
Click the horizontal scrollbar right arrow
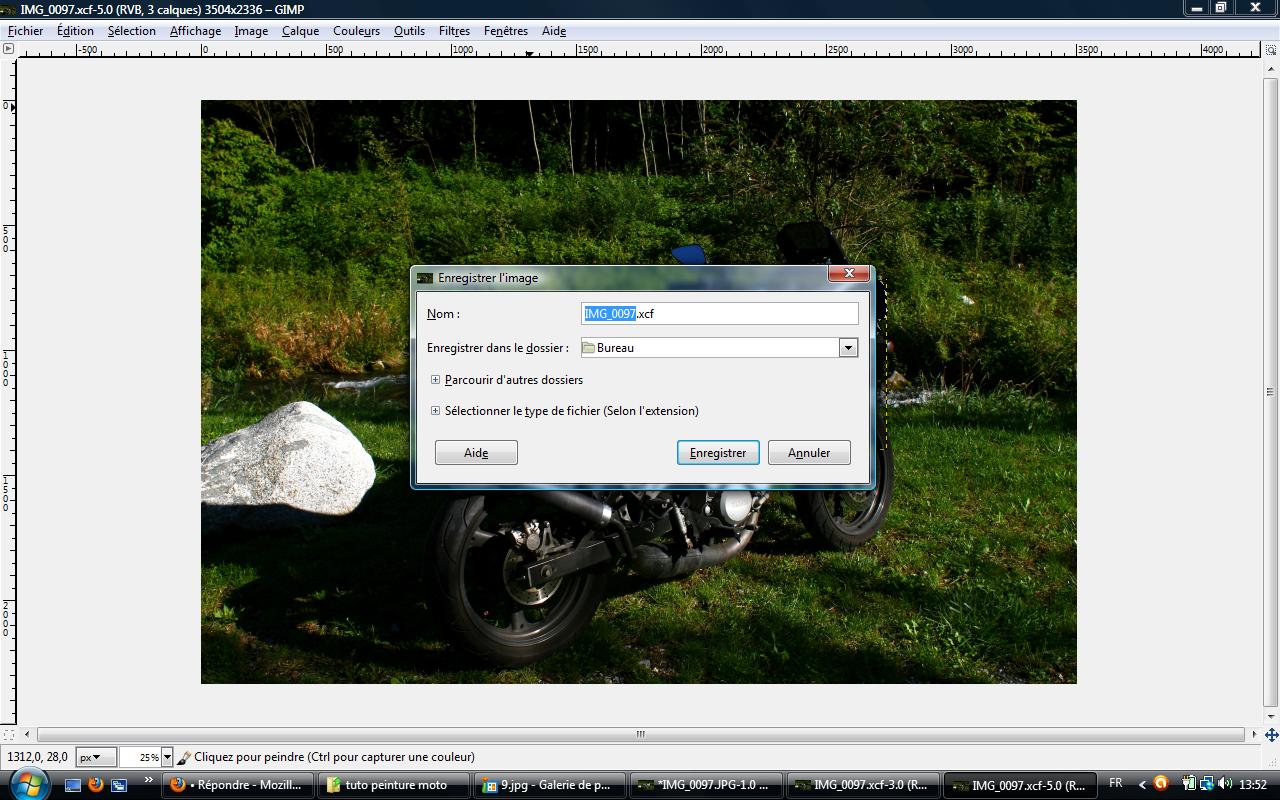(x=1254, y=734)
